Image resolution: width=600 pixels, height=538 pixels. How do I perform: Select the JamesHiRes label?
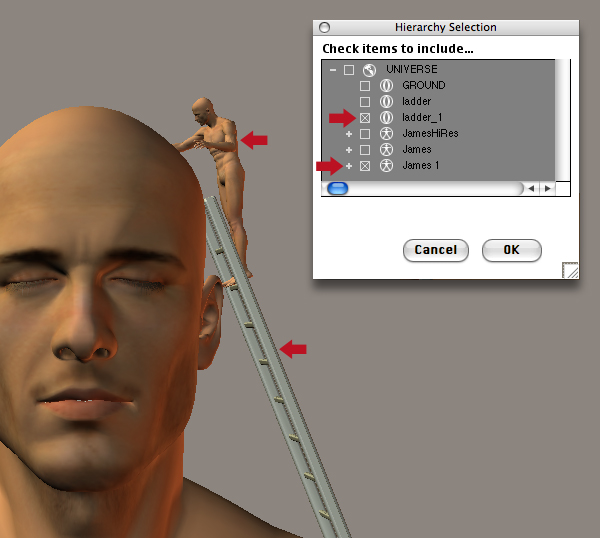pyautogui.click(x=430, y=134)
